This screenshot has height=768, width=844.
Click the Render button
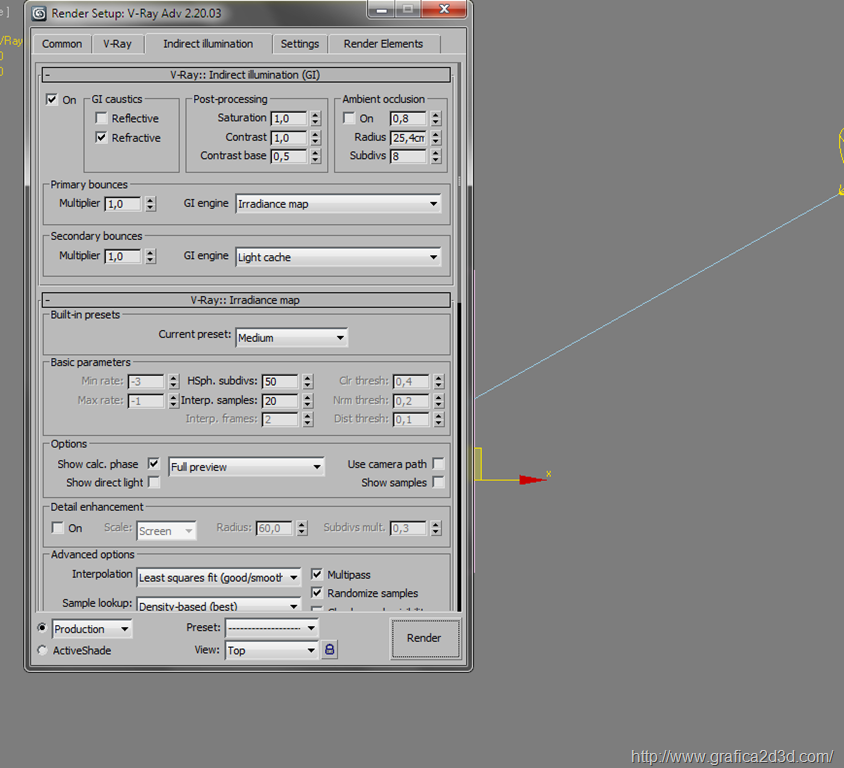(424, 638)
